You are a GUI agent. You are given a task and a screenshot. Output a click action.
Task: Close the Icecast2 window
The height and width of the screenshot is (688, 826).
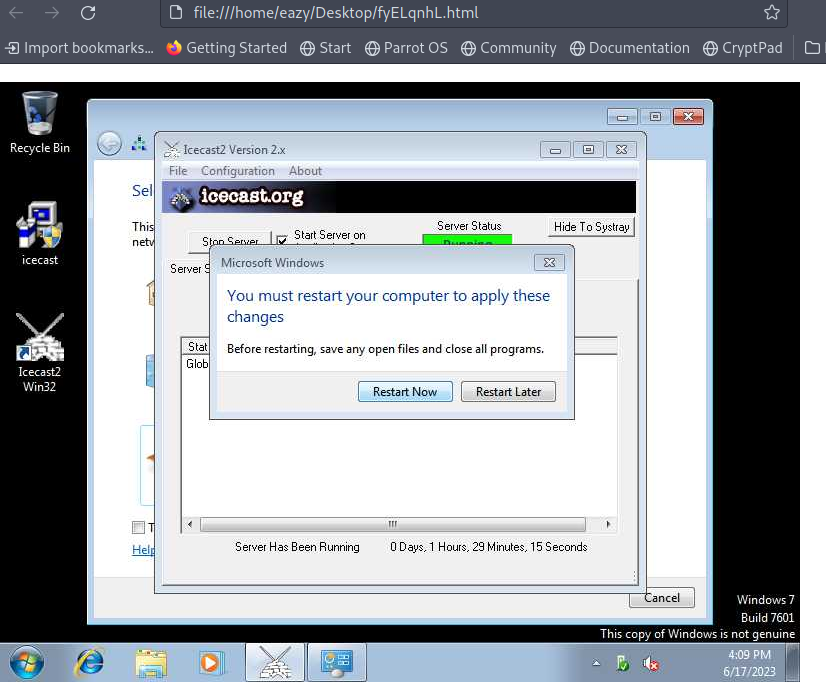pyautogui.click(x=622, y=150)
